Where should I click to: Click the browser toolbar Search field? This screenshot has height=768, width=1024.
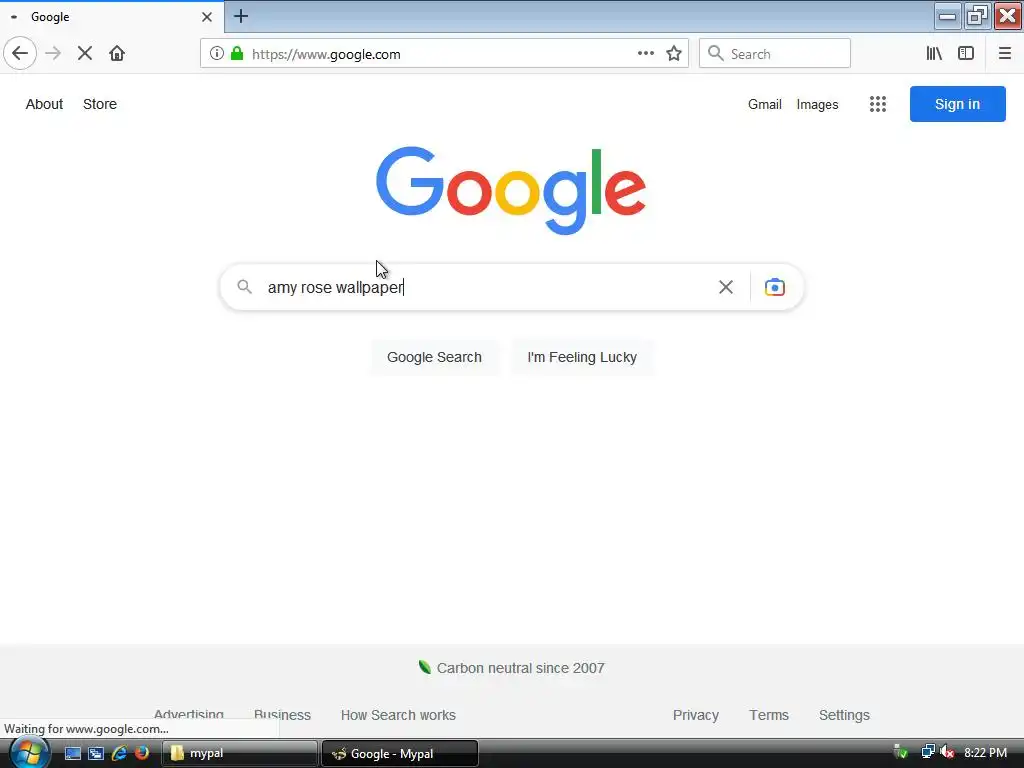coord(775,54)
